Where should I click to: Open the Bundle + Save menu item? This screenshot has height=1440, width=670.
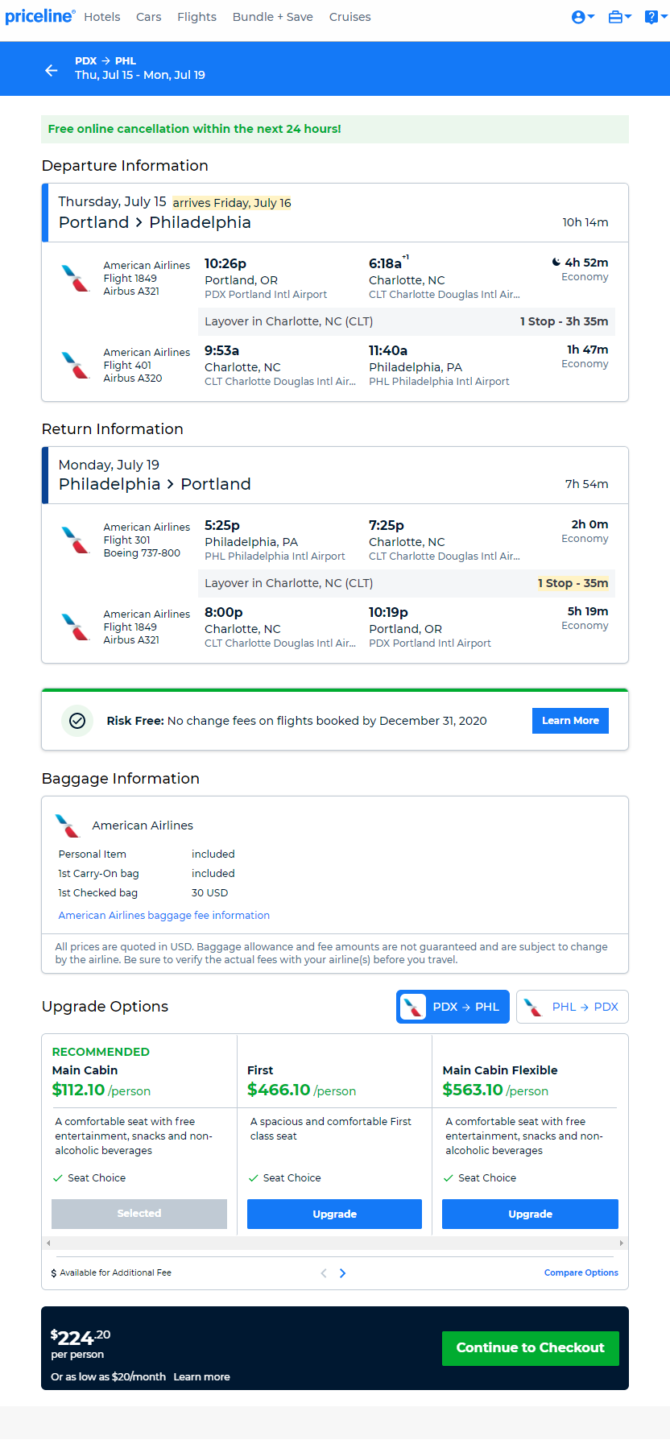click(x=272, y=17)
